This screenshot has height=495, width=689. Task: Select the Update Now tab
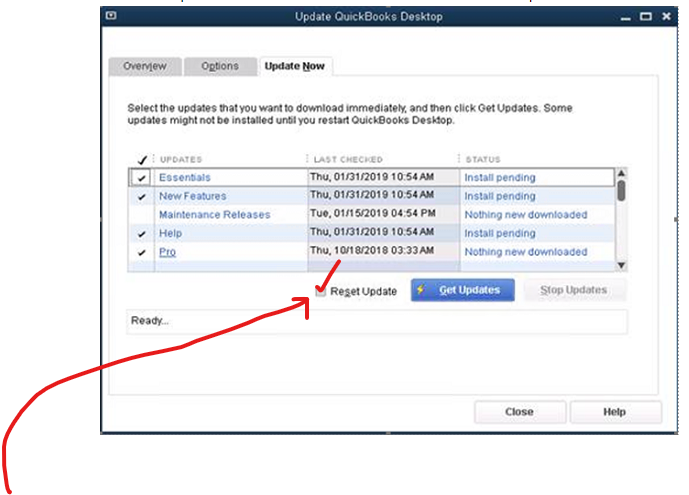pos(295,66)
